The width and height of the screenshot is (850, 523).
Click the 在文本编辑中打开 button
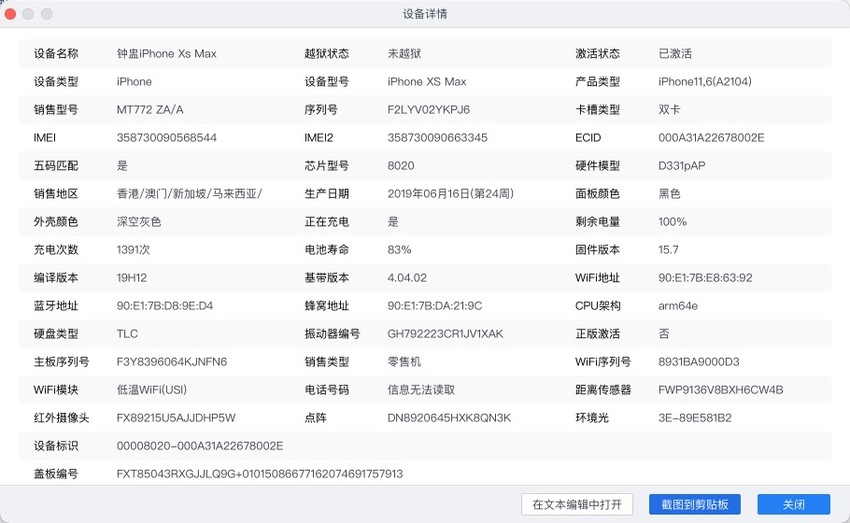(577, 505)
